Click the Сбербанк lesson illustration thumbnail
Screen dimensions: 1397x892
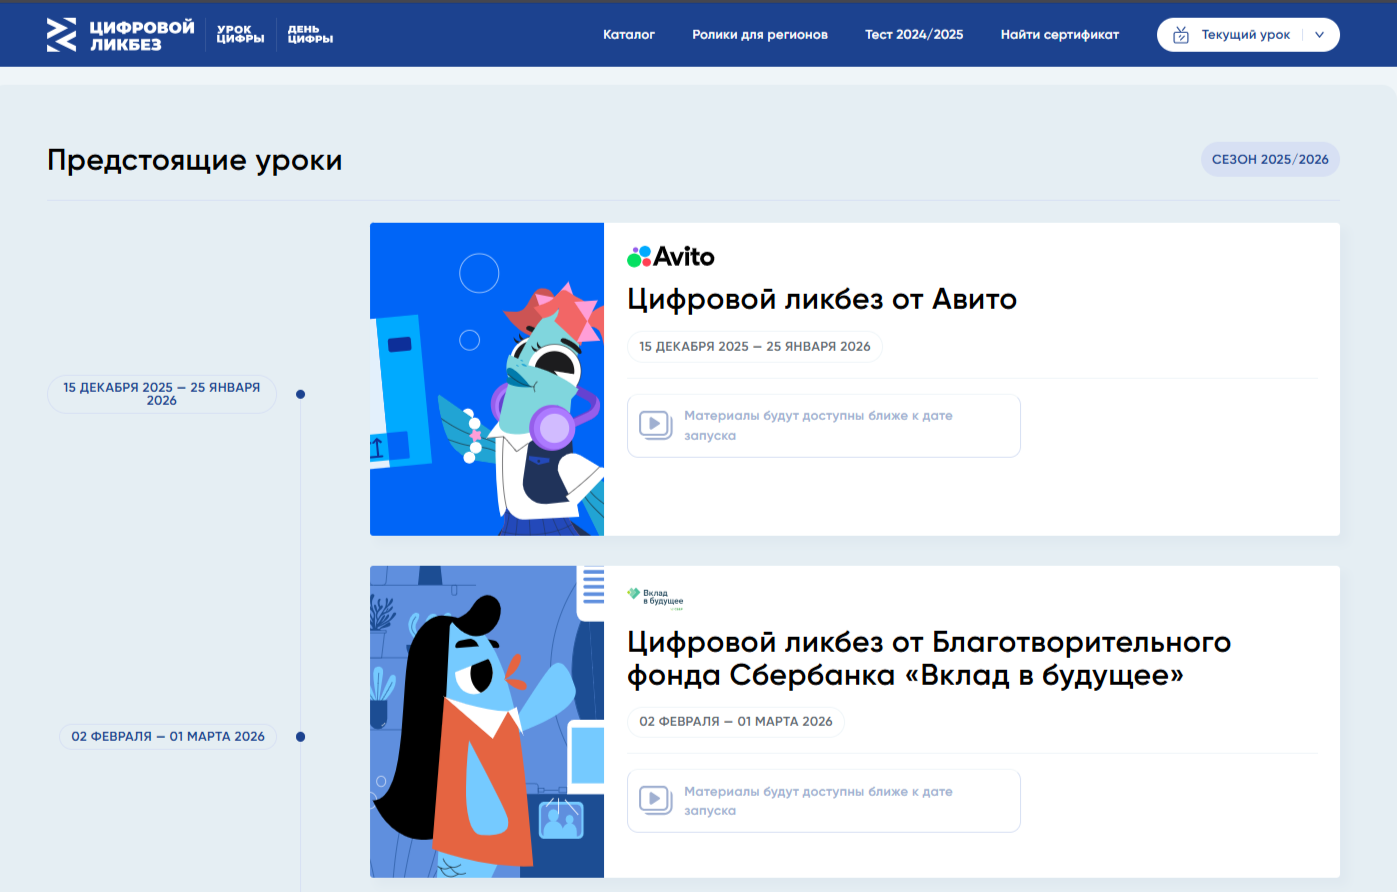[487, 722]
